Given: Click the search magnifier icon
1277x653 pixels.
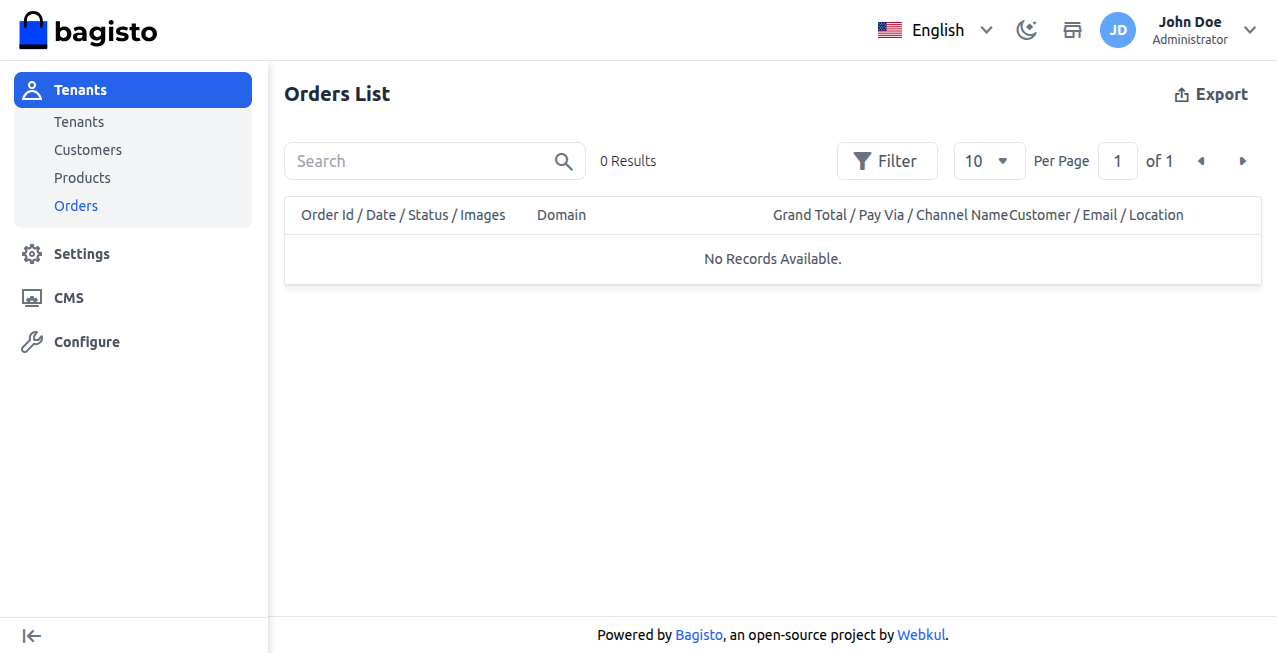Looking at the screenshot, I should pyautogui.click(x=564, y=161).
